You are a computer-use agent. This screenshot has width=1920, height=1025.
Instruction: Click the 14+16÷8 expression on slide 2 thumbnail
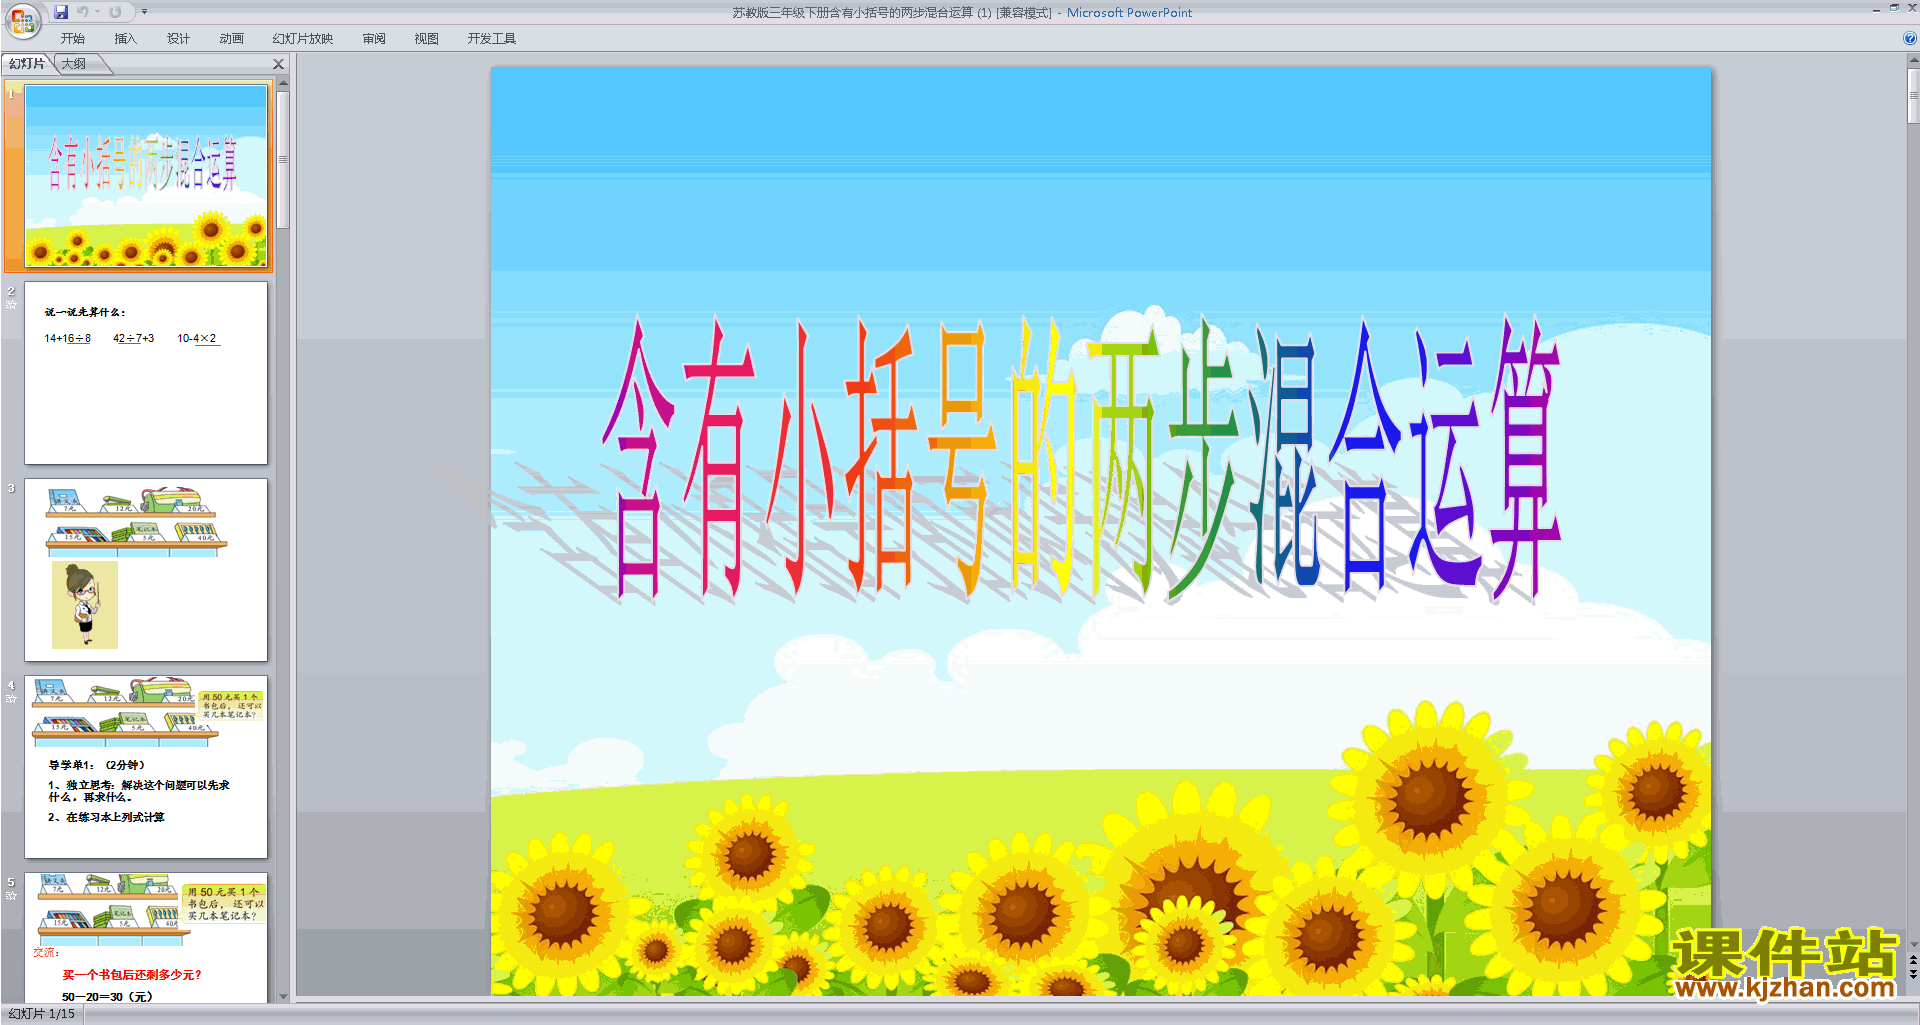pos(67,338)
